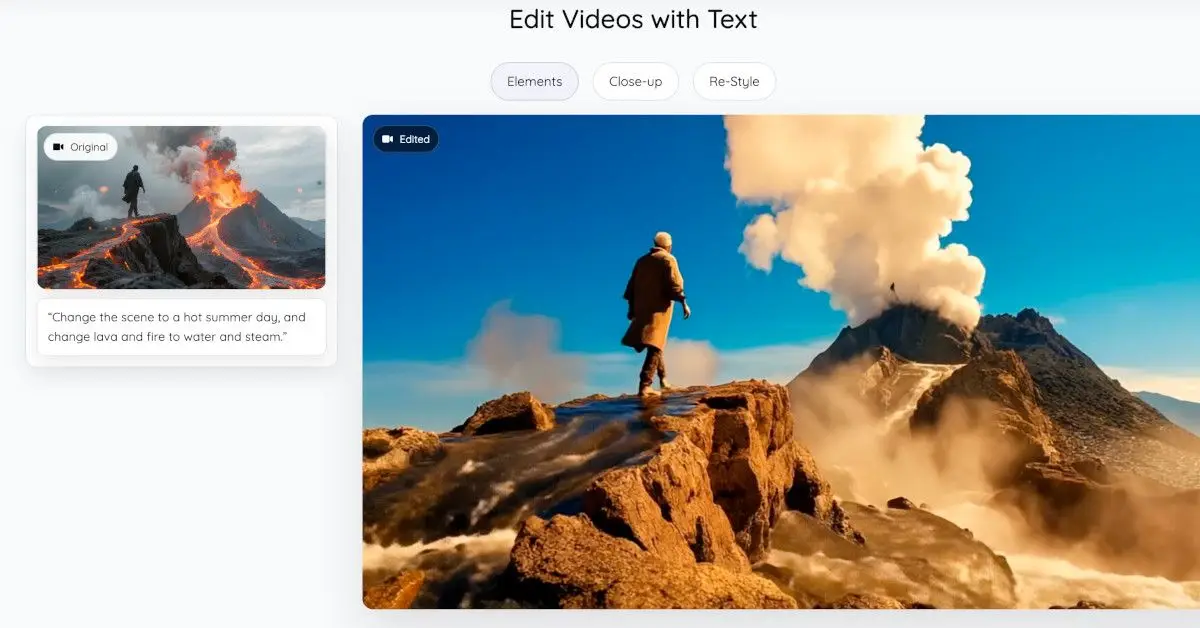1200x628 pixels.
Task: Click the figure standing on the rocky ledge
Action: point(655,300)
